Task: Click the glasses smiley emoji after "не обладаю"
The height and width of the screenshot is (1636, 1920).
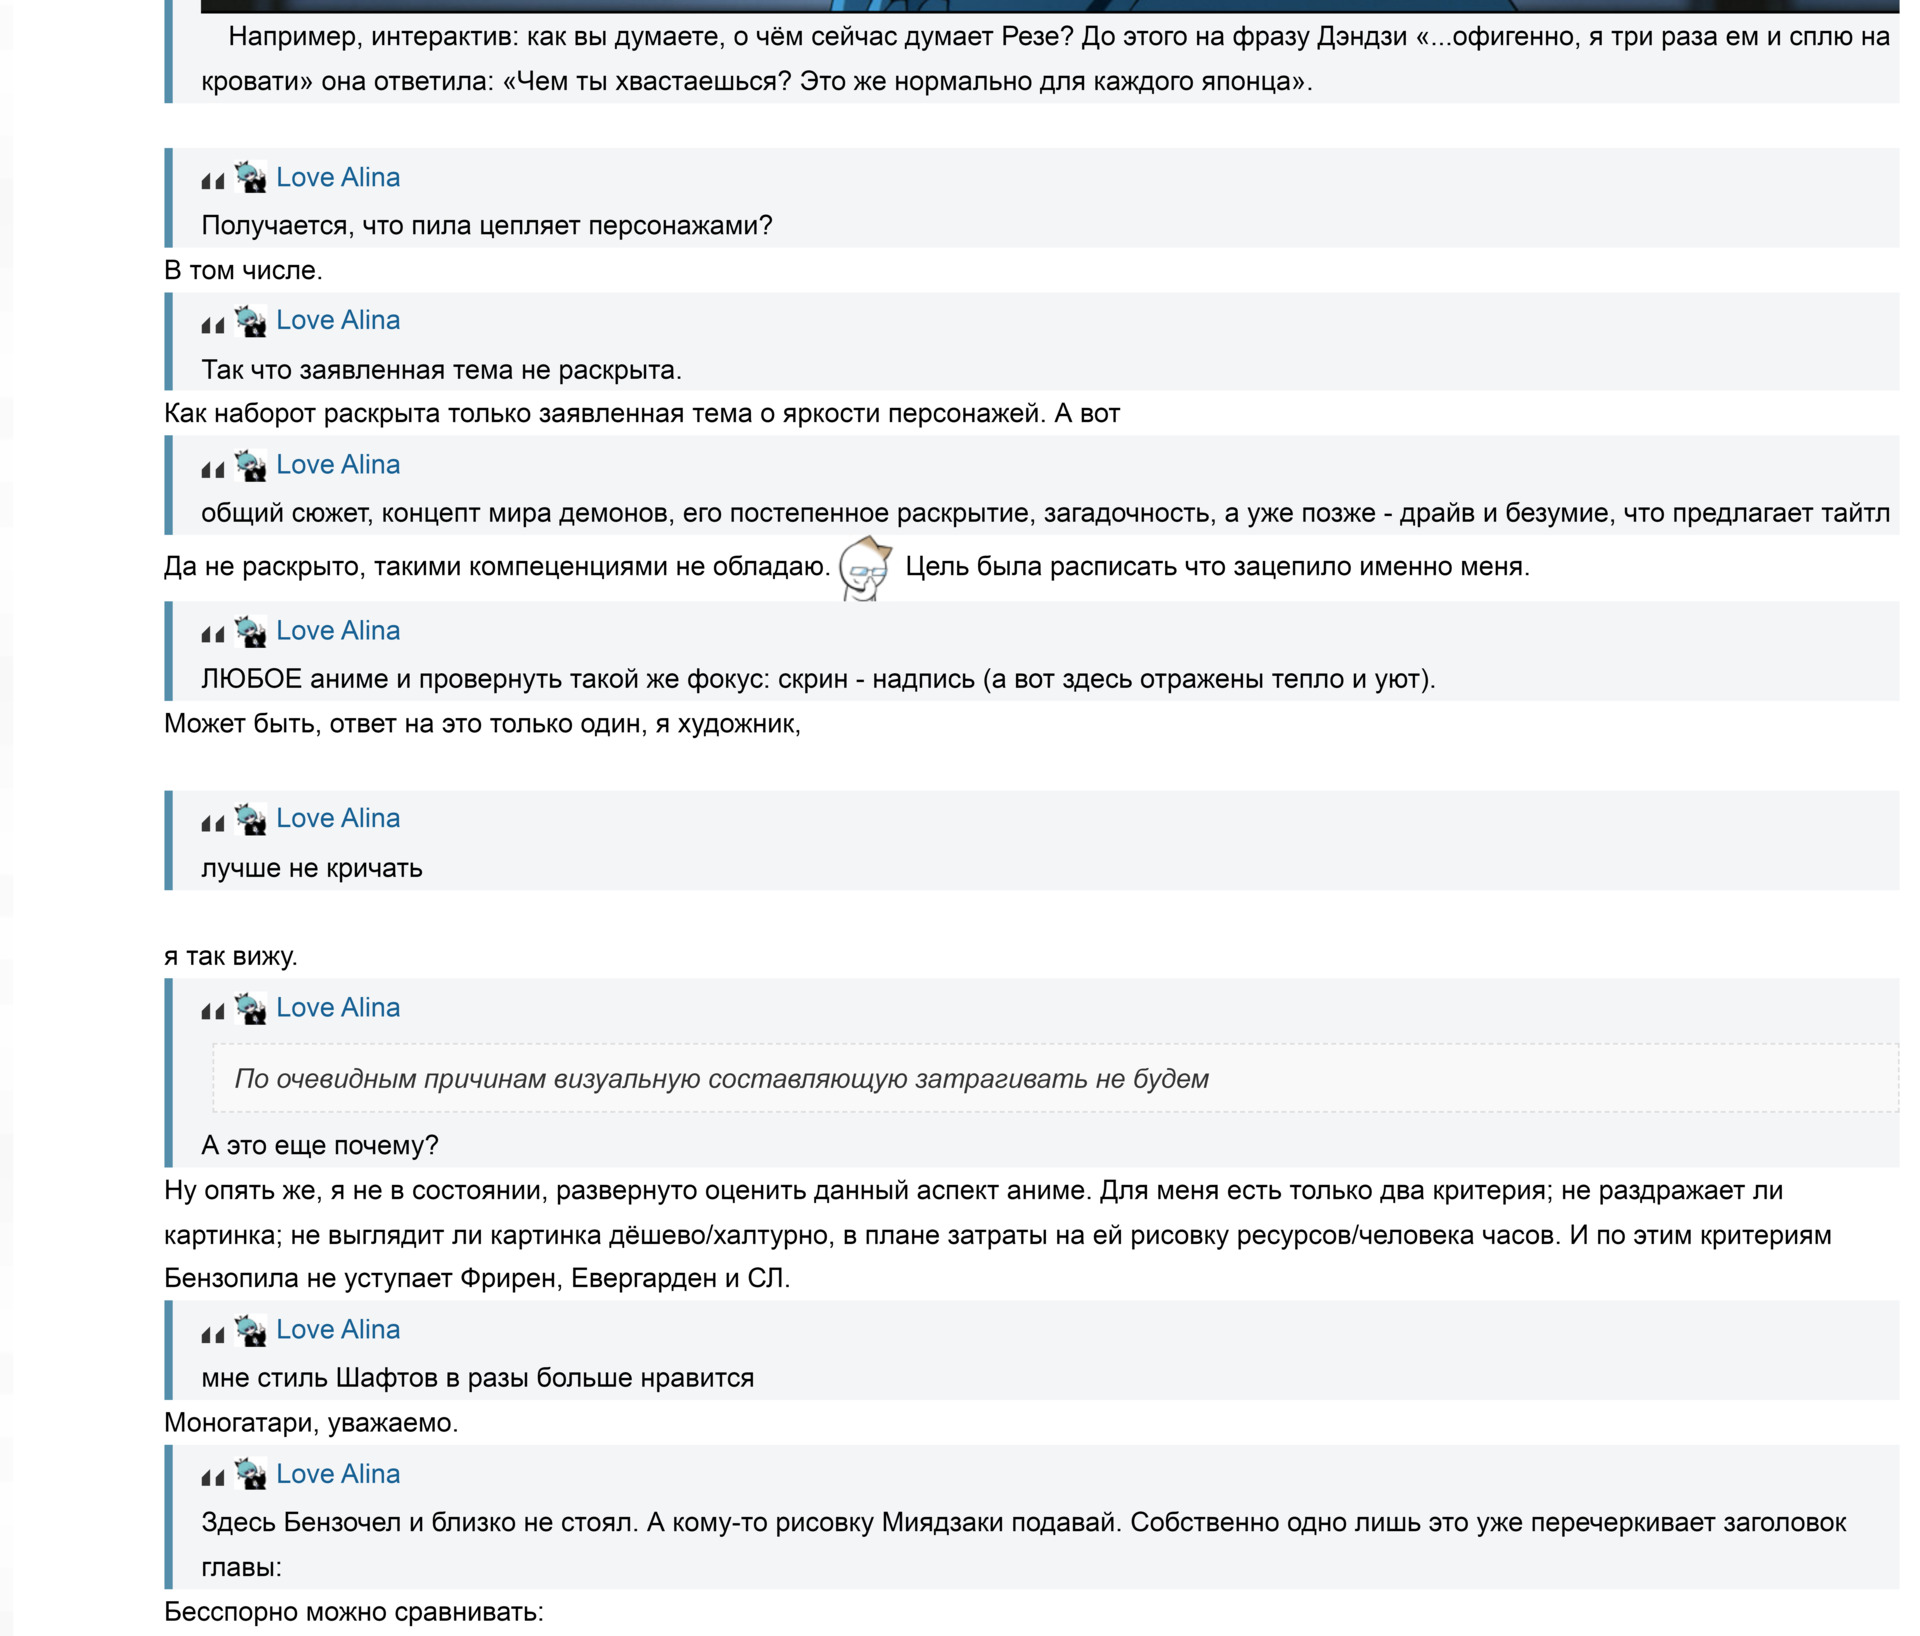Action: point(865,568)
